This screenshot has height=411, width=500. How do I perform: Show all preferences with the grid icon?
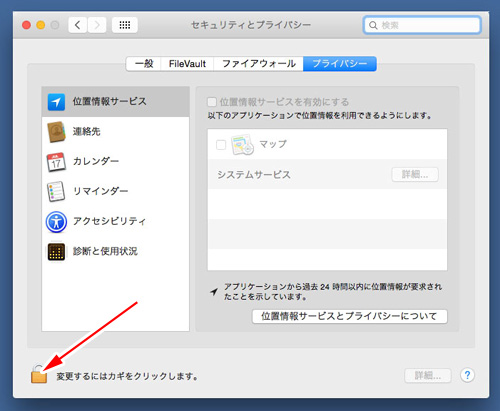125,25
